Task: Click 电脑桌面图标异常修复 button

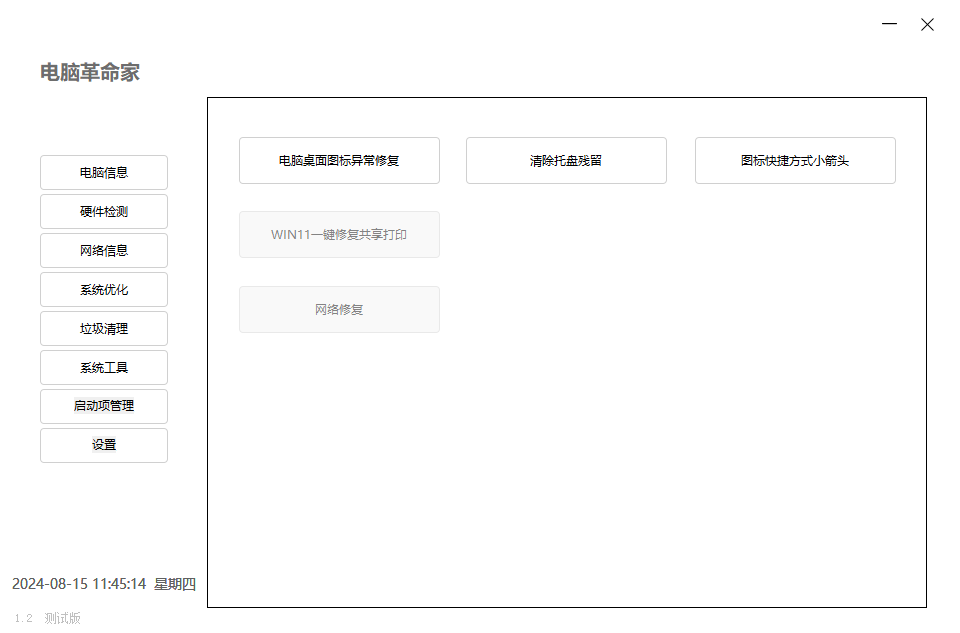Action: pos(339,160)
